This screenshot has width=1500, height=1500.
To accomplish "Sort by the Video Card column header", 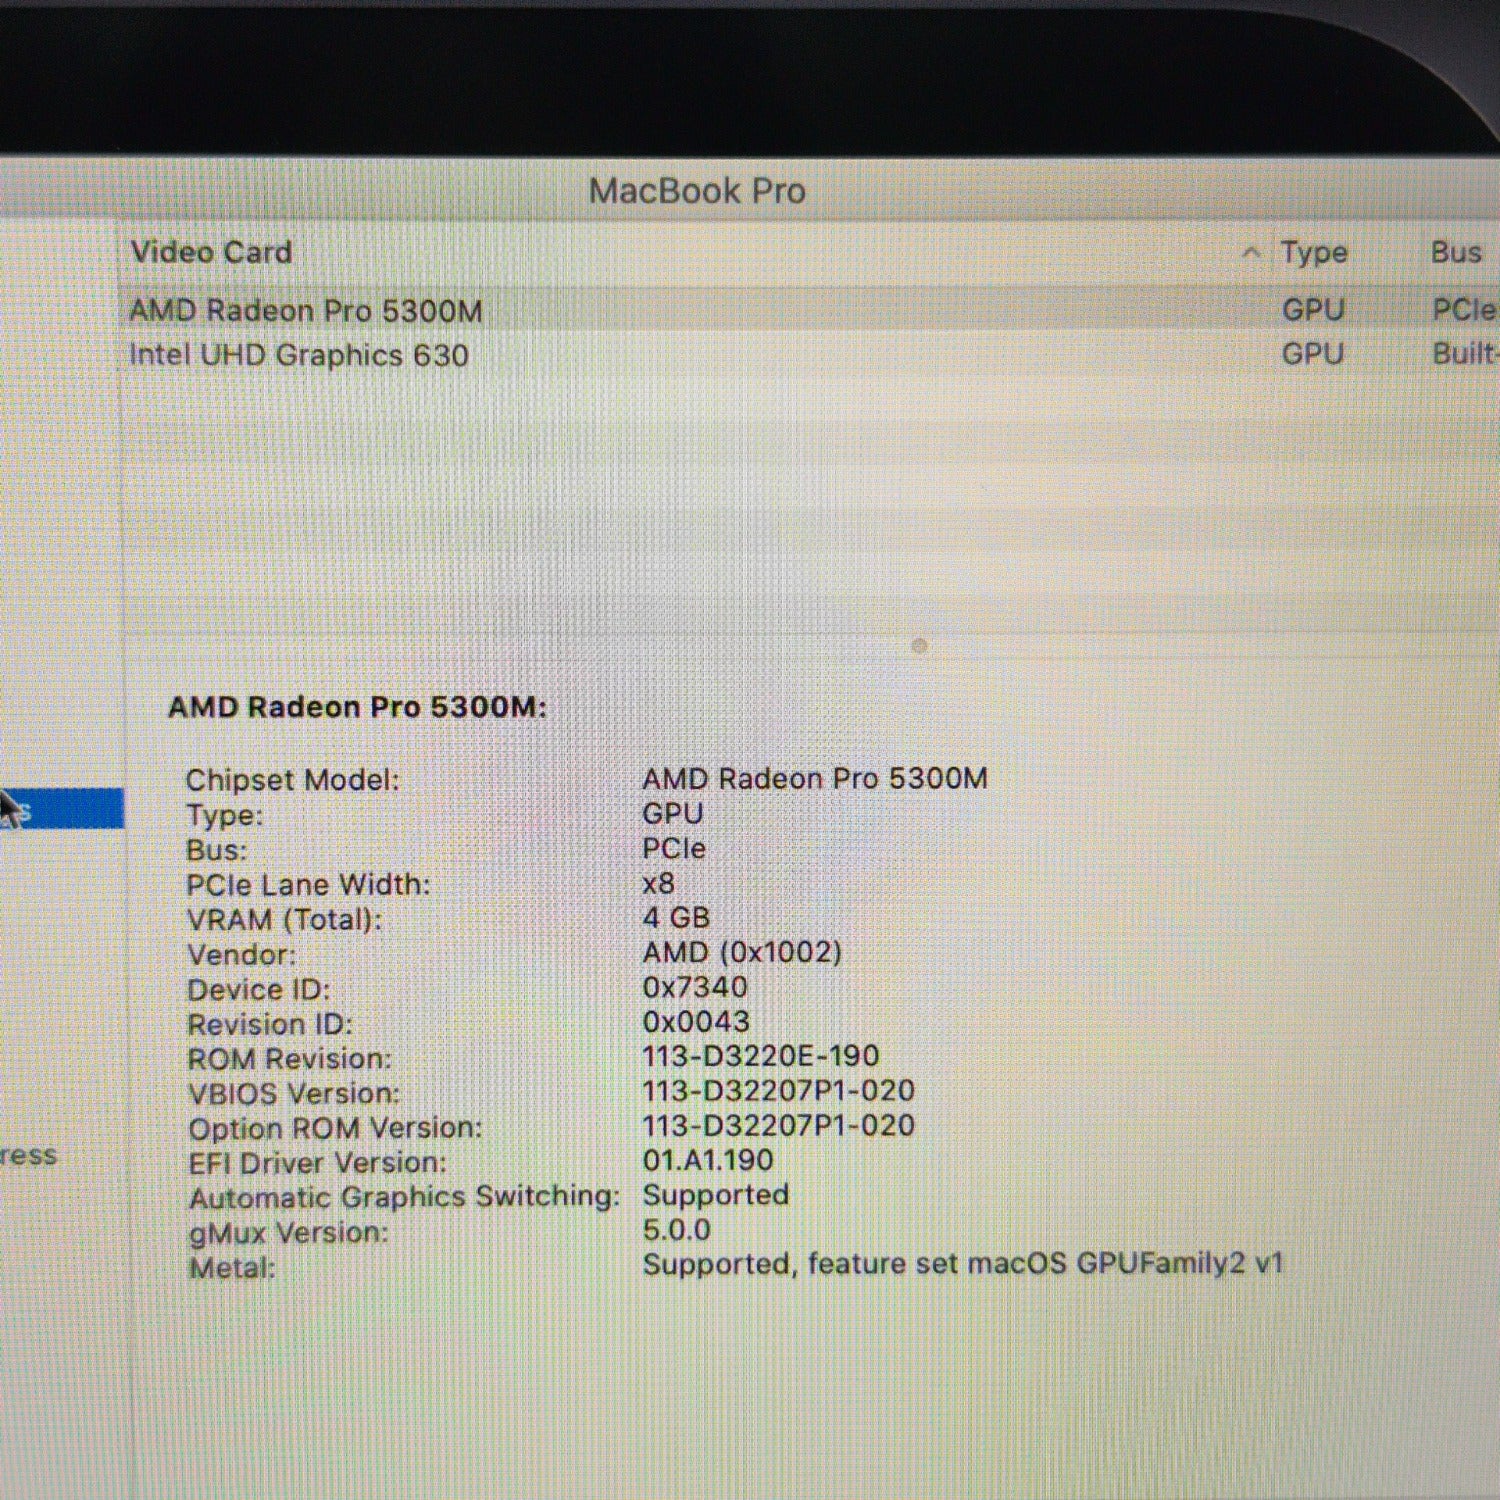I will [x=212, y=252].
